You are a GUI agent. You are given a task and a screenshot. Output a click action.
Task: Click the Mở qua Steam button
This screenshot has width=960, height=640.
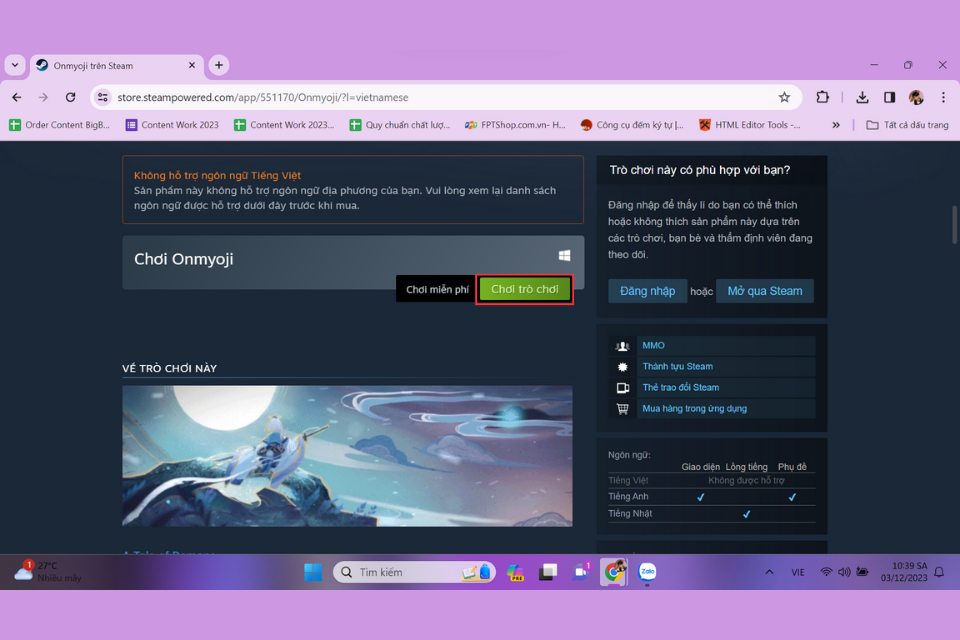pos(765,291)
